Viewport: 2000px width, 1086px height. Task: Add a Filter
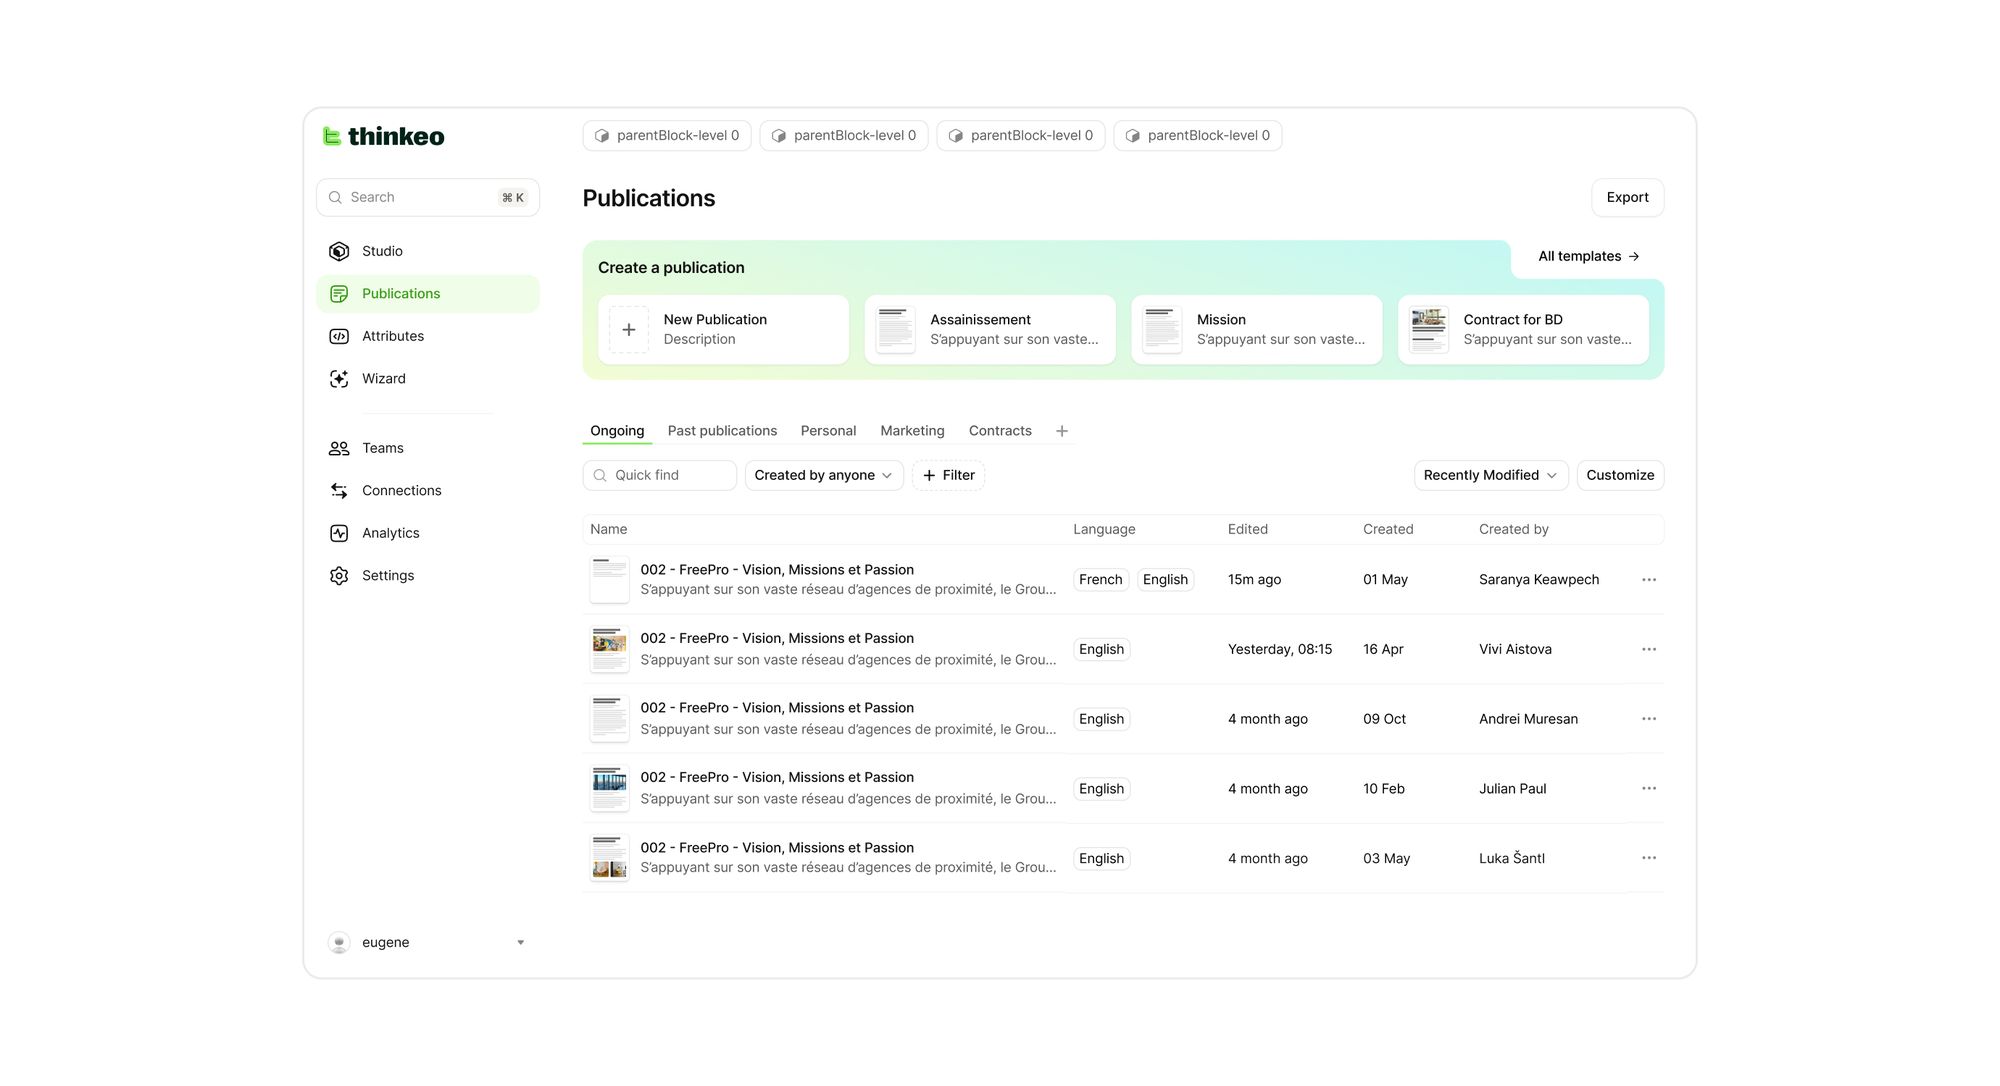(948, 475)
